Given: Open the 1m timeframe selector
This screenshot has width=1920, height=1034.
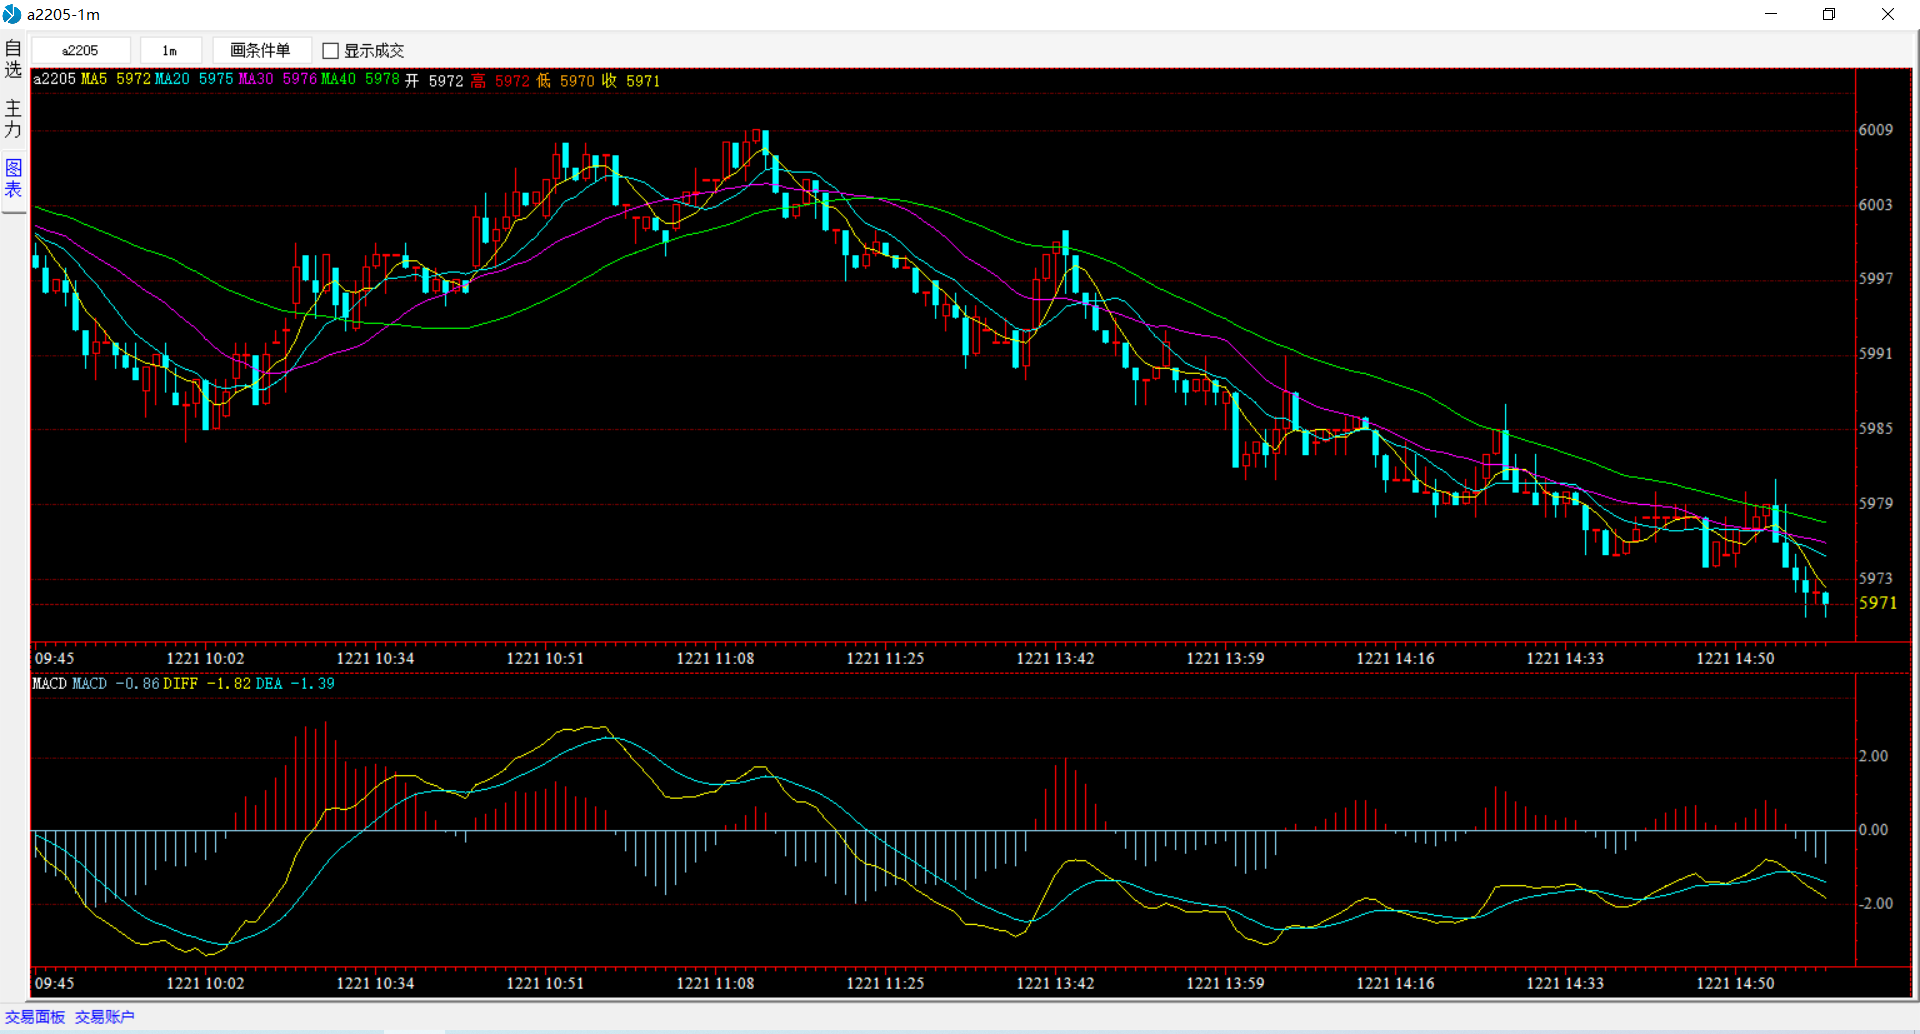Looking at the screenshot, I should pos(170,50).
